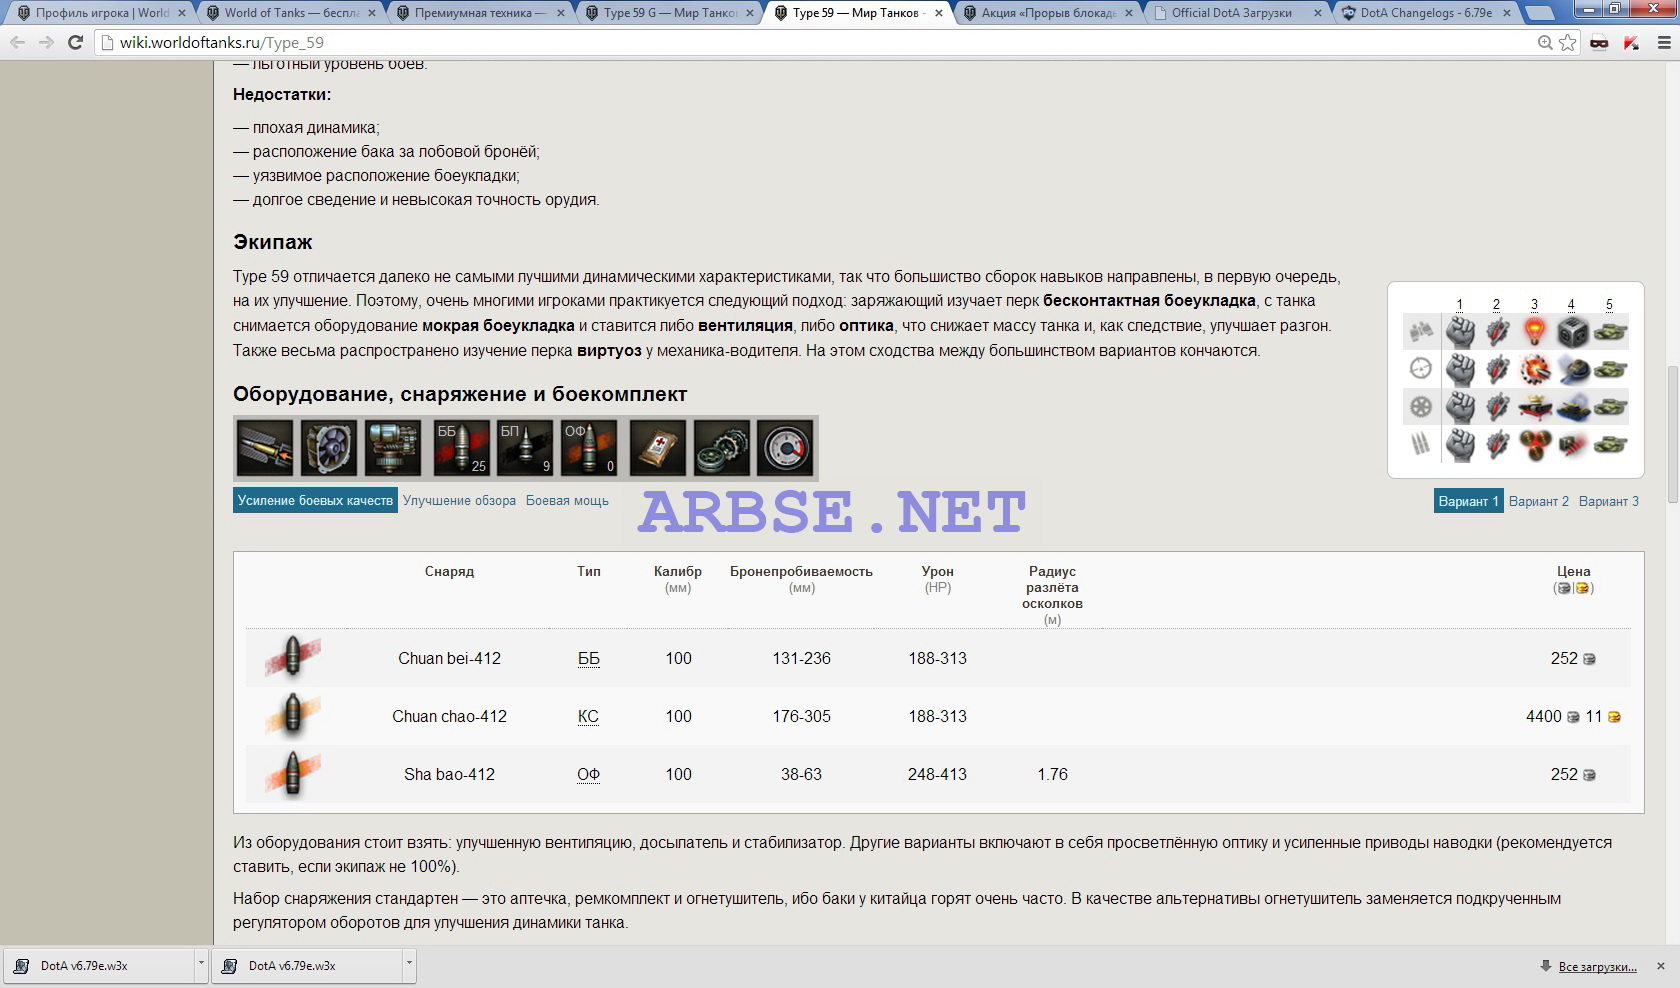This screenshot has height=988, width=1680.
Task: Open the second DotA v6.79e.w3x download arrow
Action: [x=409, y=965]
